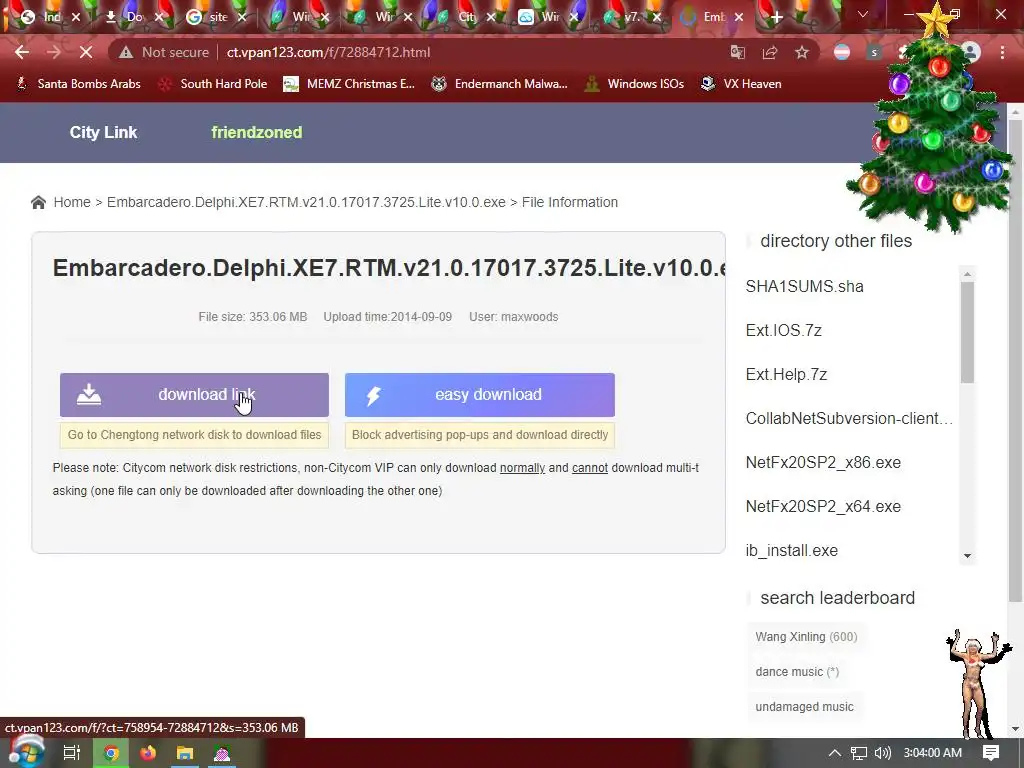Switch to the 'Do' tab
1024x768 pixels.
click(x=133, y=18)
